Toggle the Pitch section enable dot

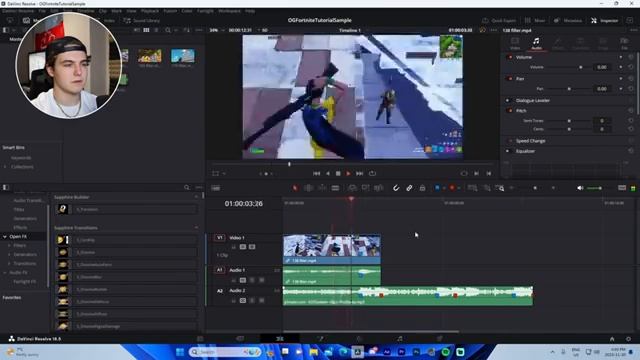pos(510,111)
